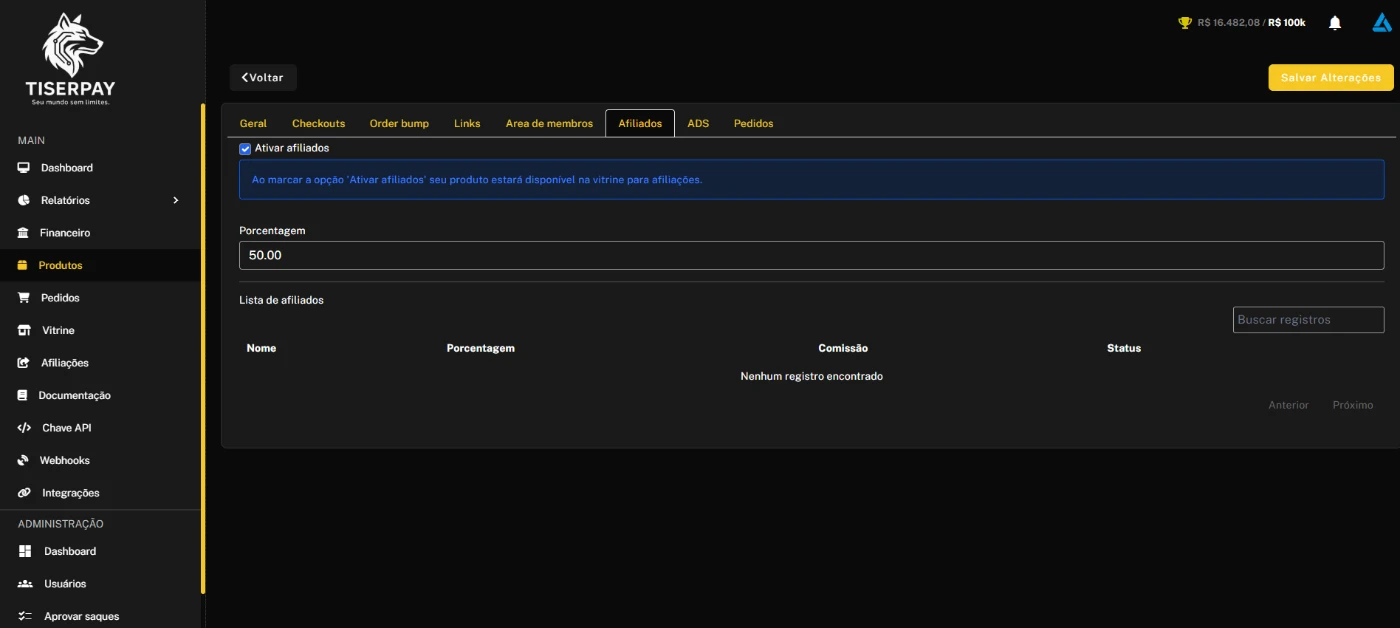Select the Area de membros tab
This screenshot has width=1400, height=628.
pyautogui.click(x=549, y=123)
